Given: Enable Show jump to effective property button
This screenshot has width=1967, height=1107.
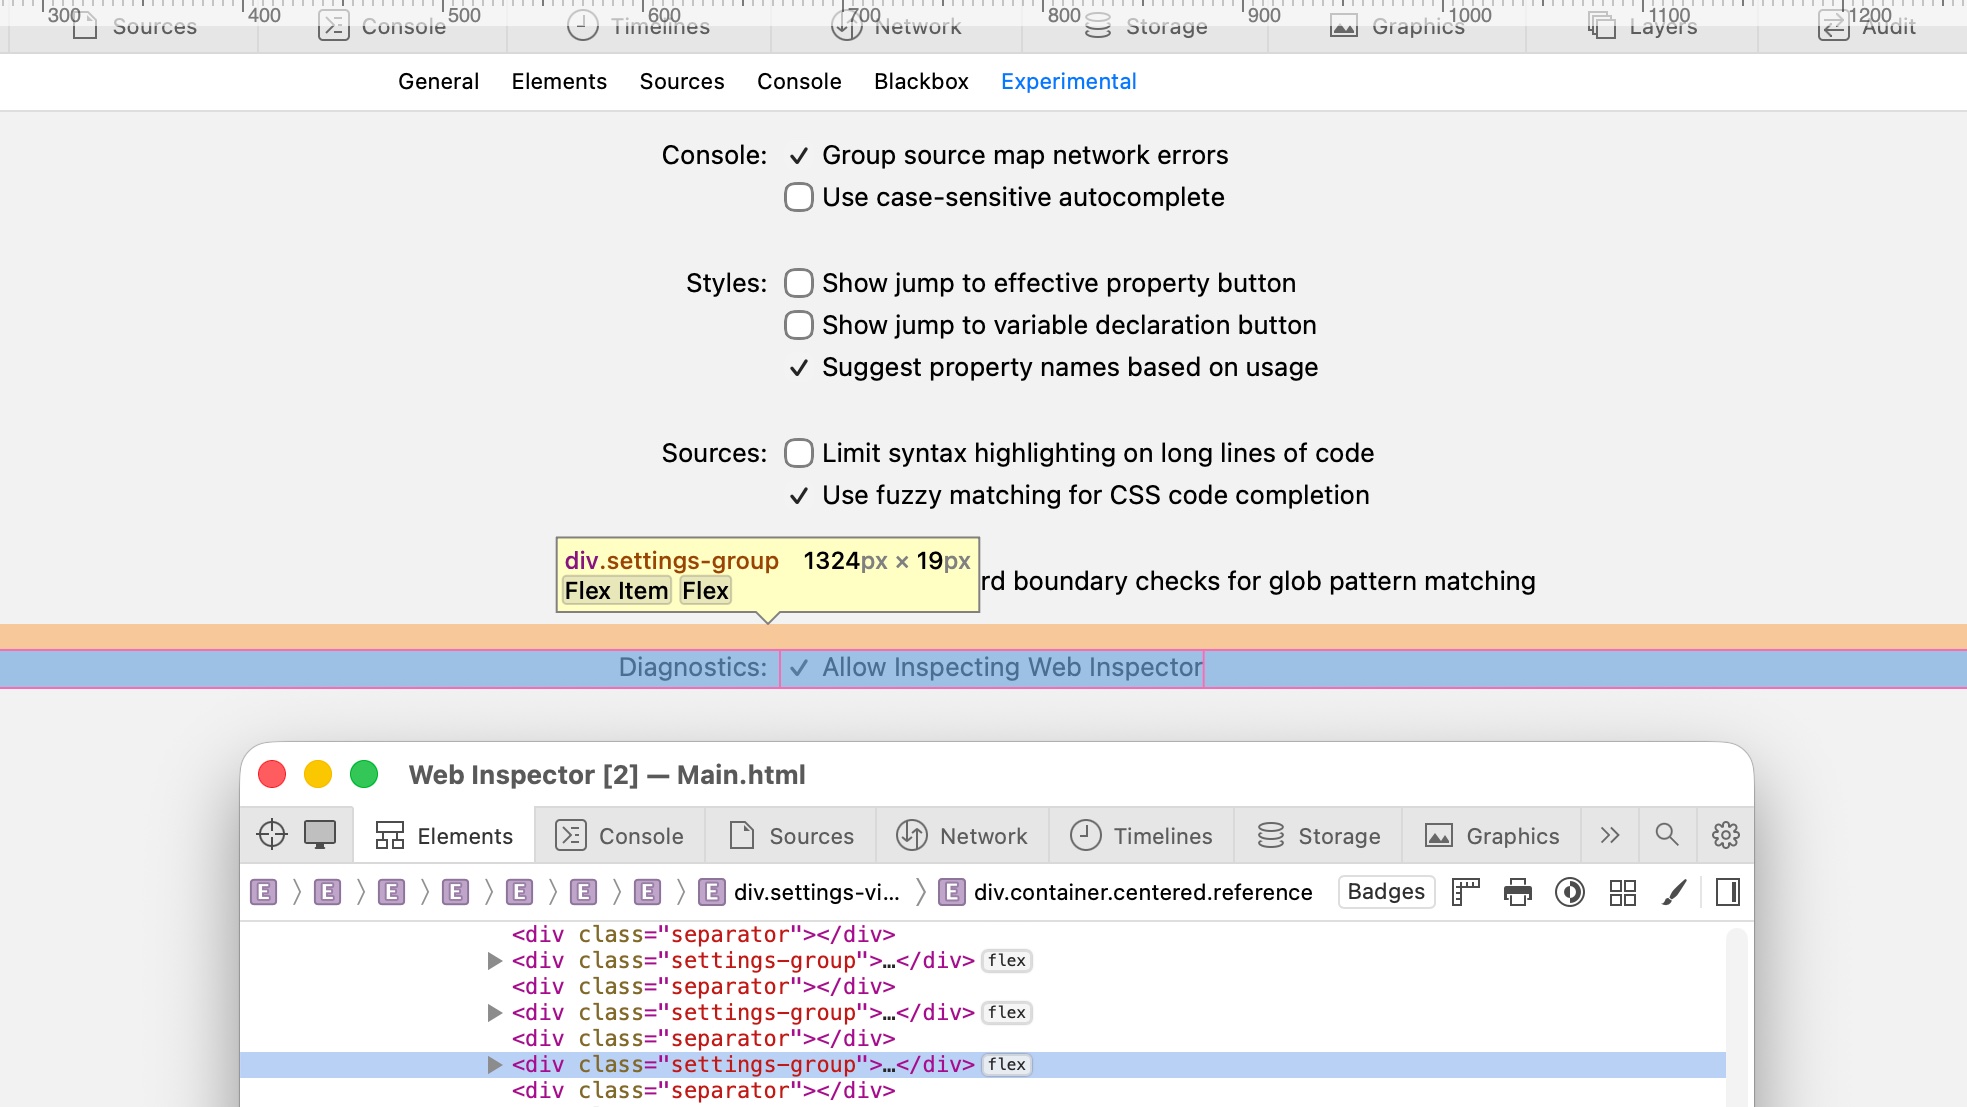Looking at the screenshot, I should click(798, 283).
